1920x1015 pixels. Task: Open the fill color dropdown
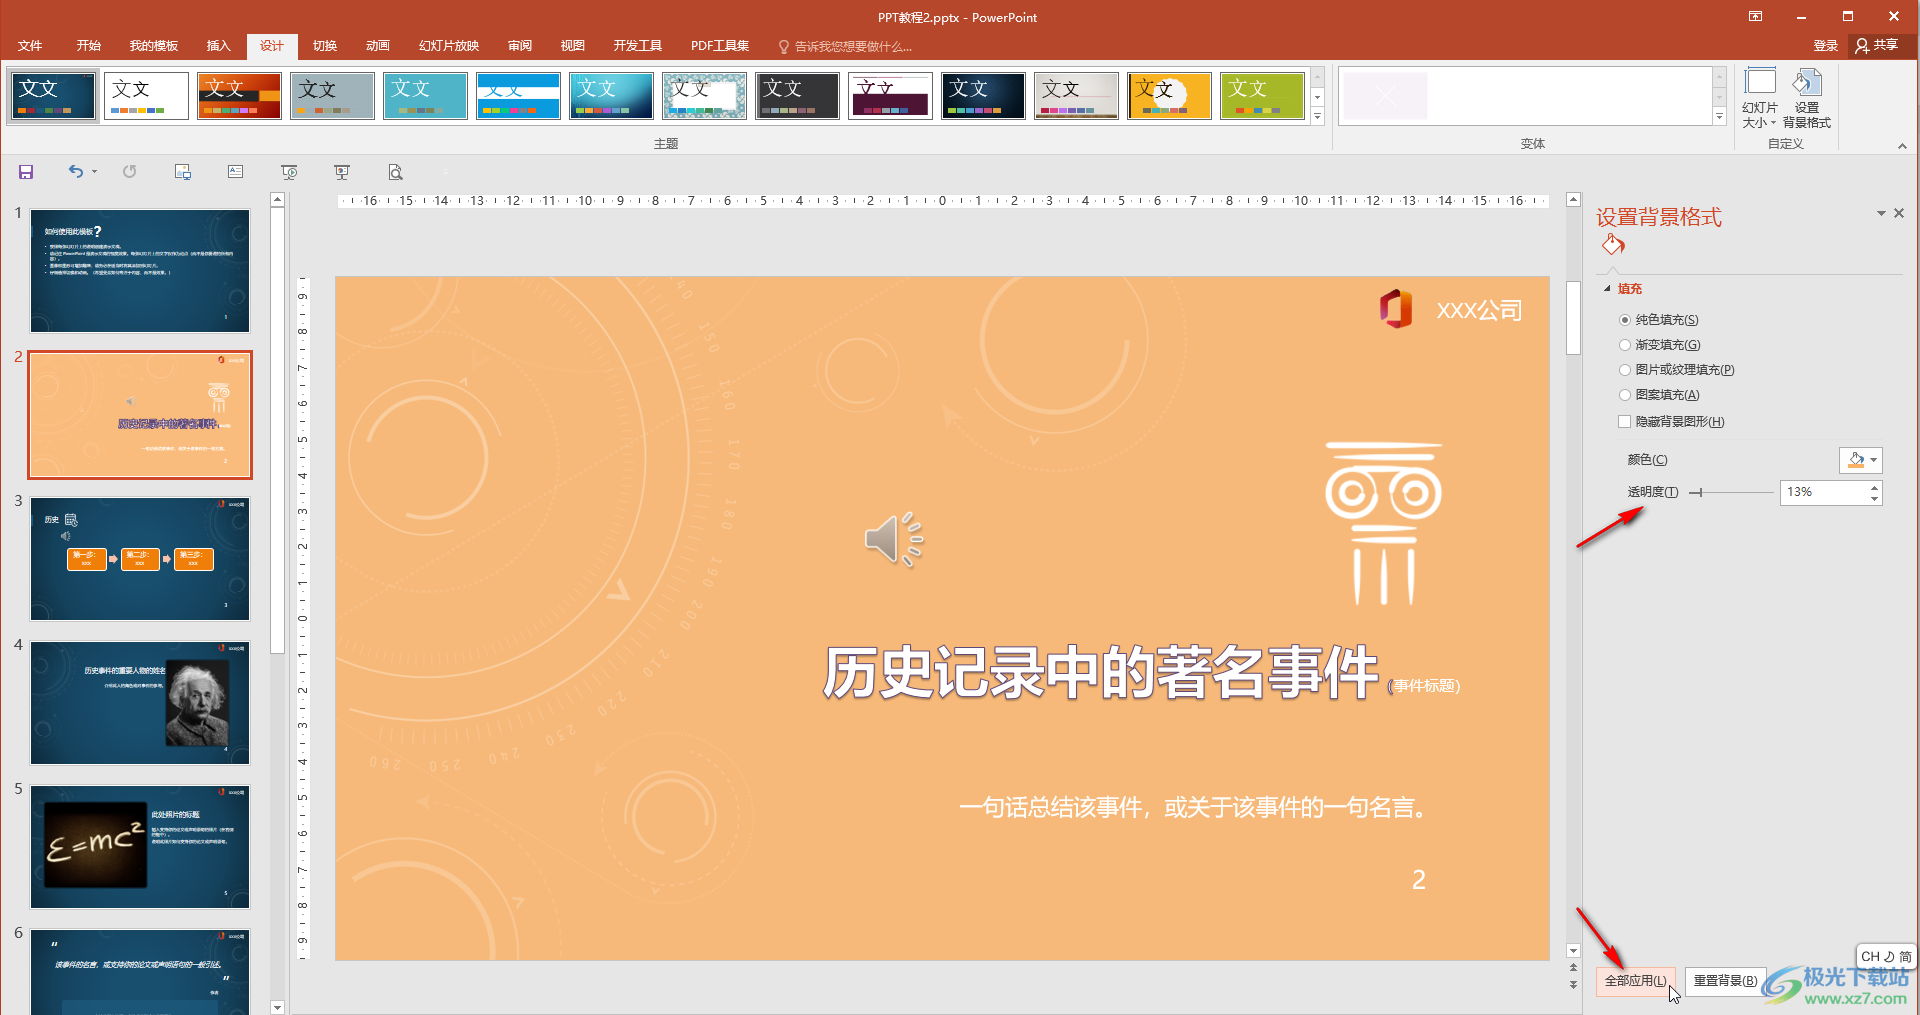click(x=1860, y=460)
